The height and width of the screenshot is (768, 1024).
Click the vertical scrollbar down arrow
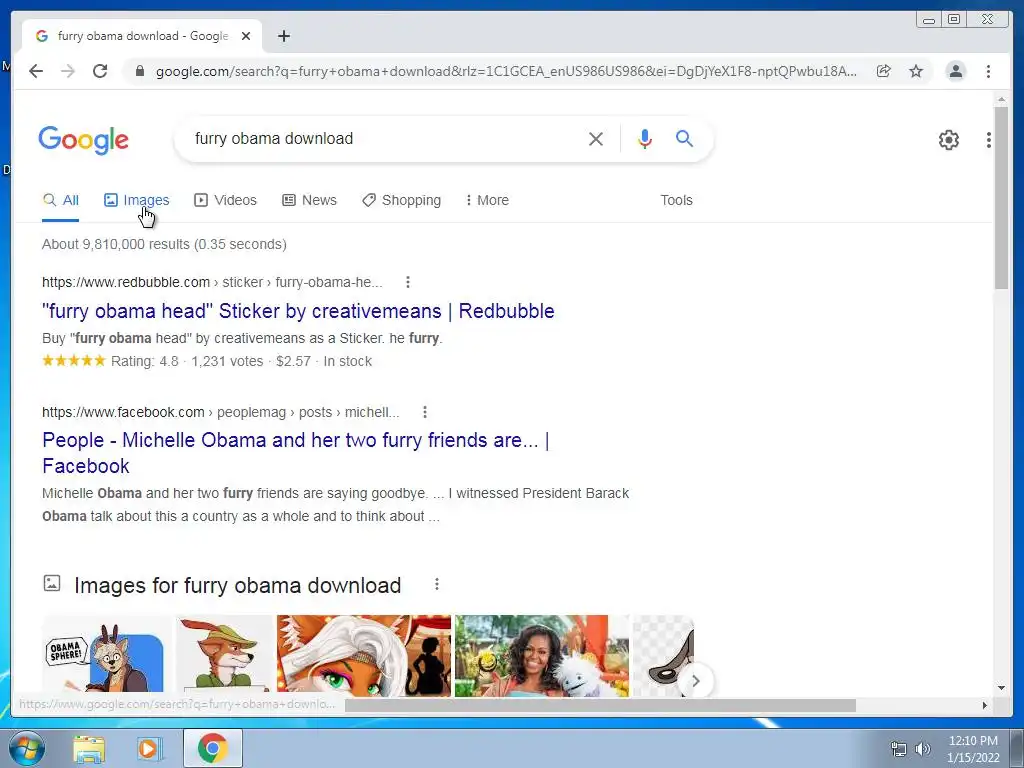pos(1001,687)
